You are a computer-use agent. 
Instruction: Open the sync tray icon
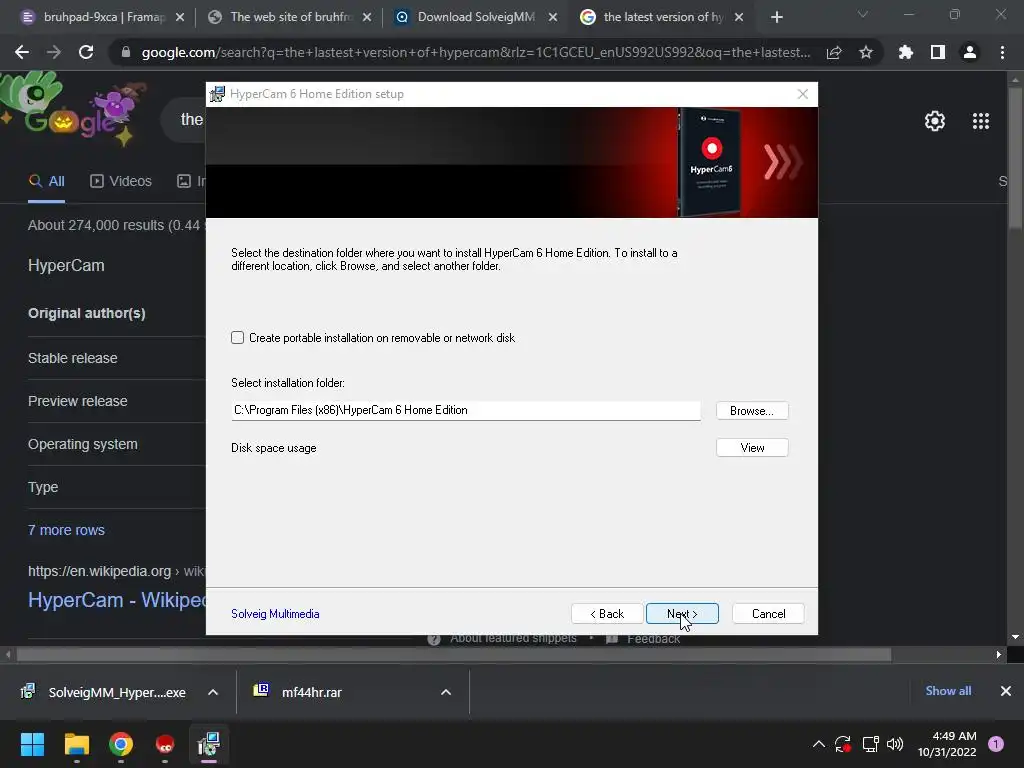click(842, 744)
